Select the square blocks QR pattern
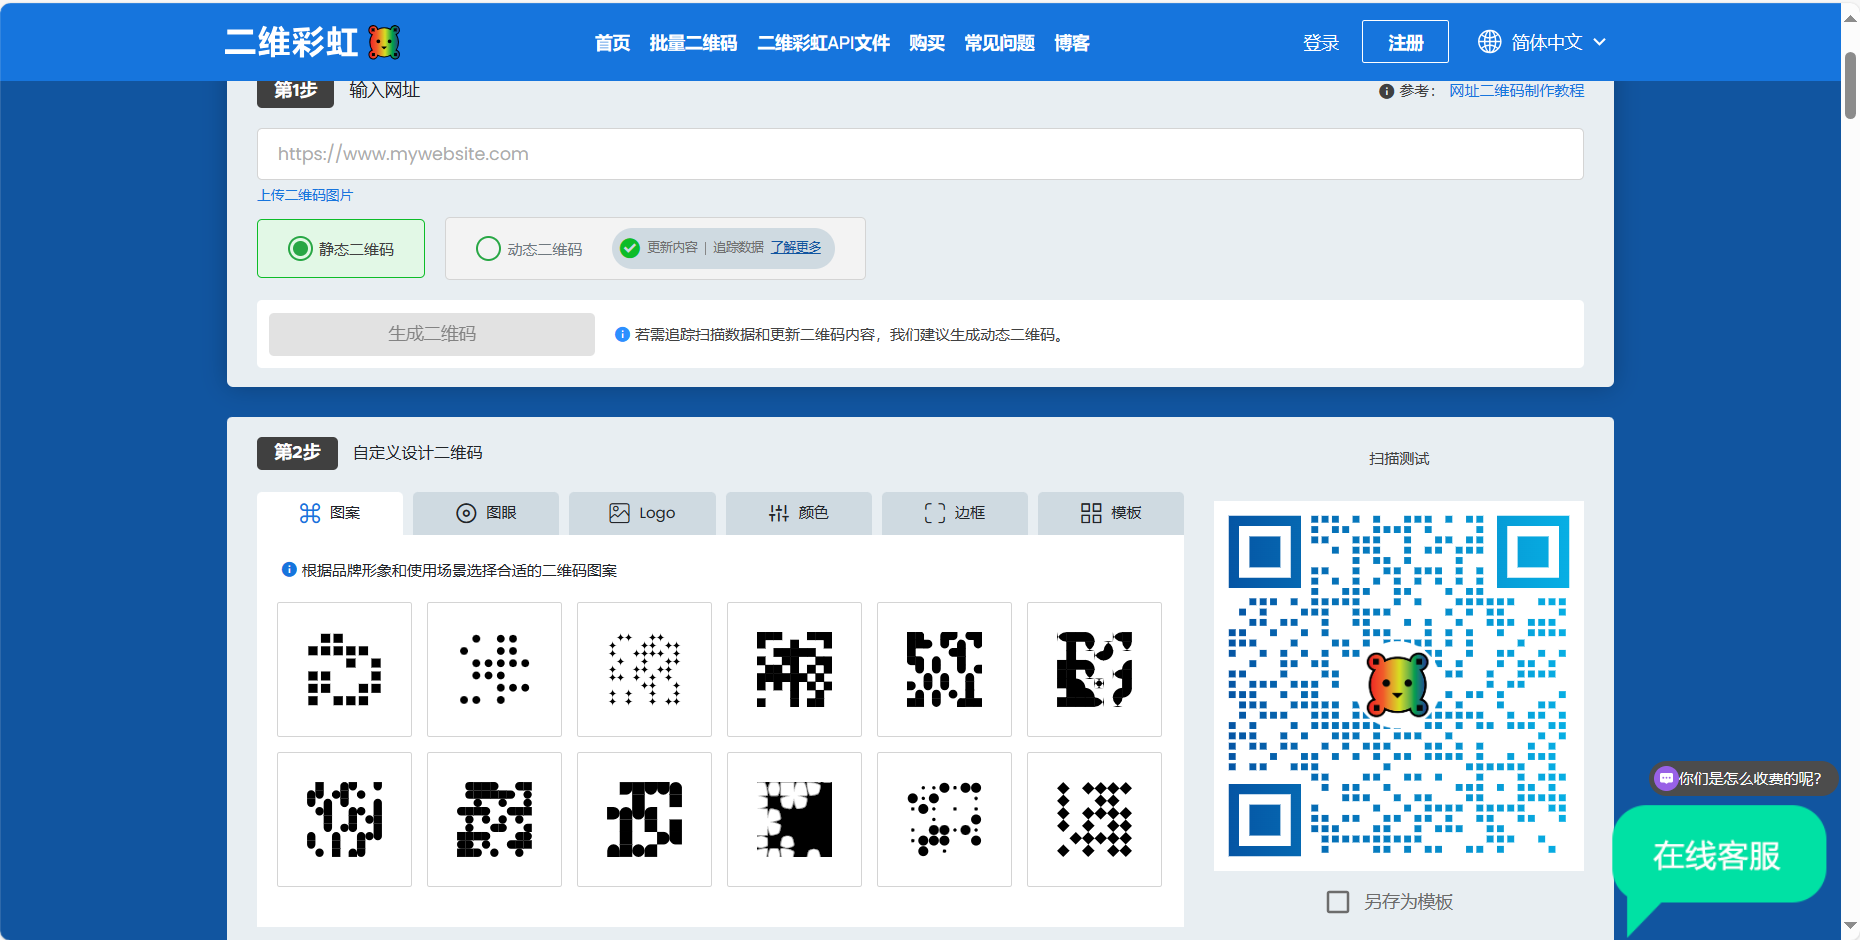 pyautogui.click(x=344, y=669)
